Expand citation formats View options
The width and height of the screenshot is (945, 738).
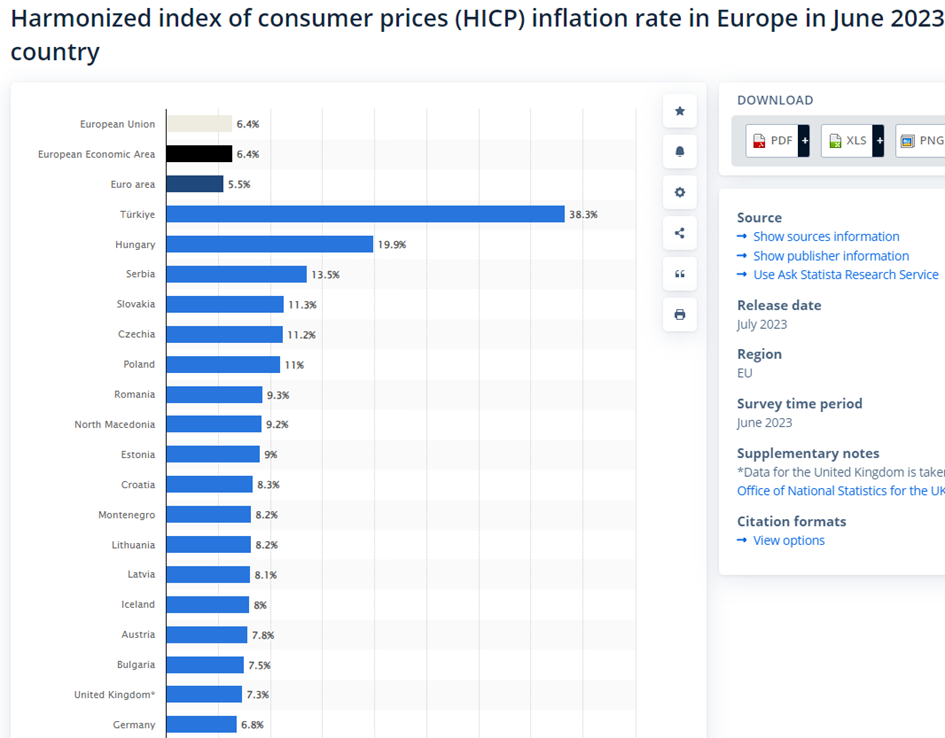coord(789,541)
